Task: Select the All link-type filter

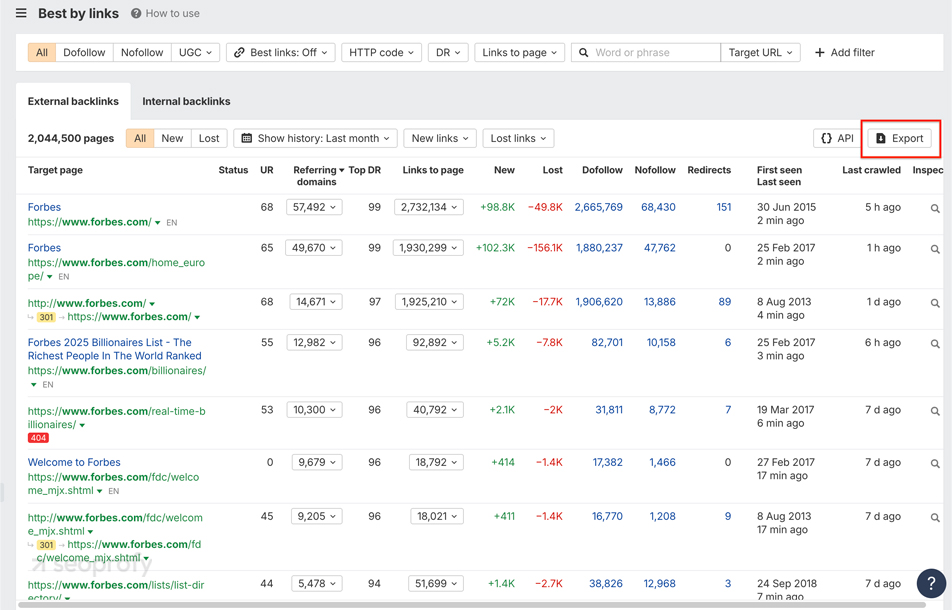Action: pos(42,53)
